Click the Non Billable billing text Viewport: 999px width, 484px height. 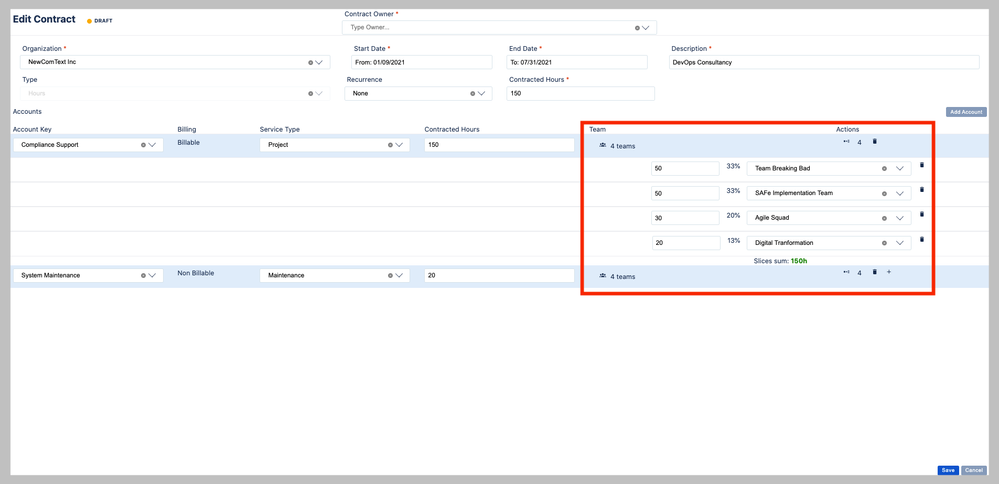click(x=196, y=273)
